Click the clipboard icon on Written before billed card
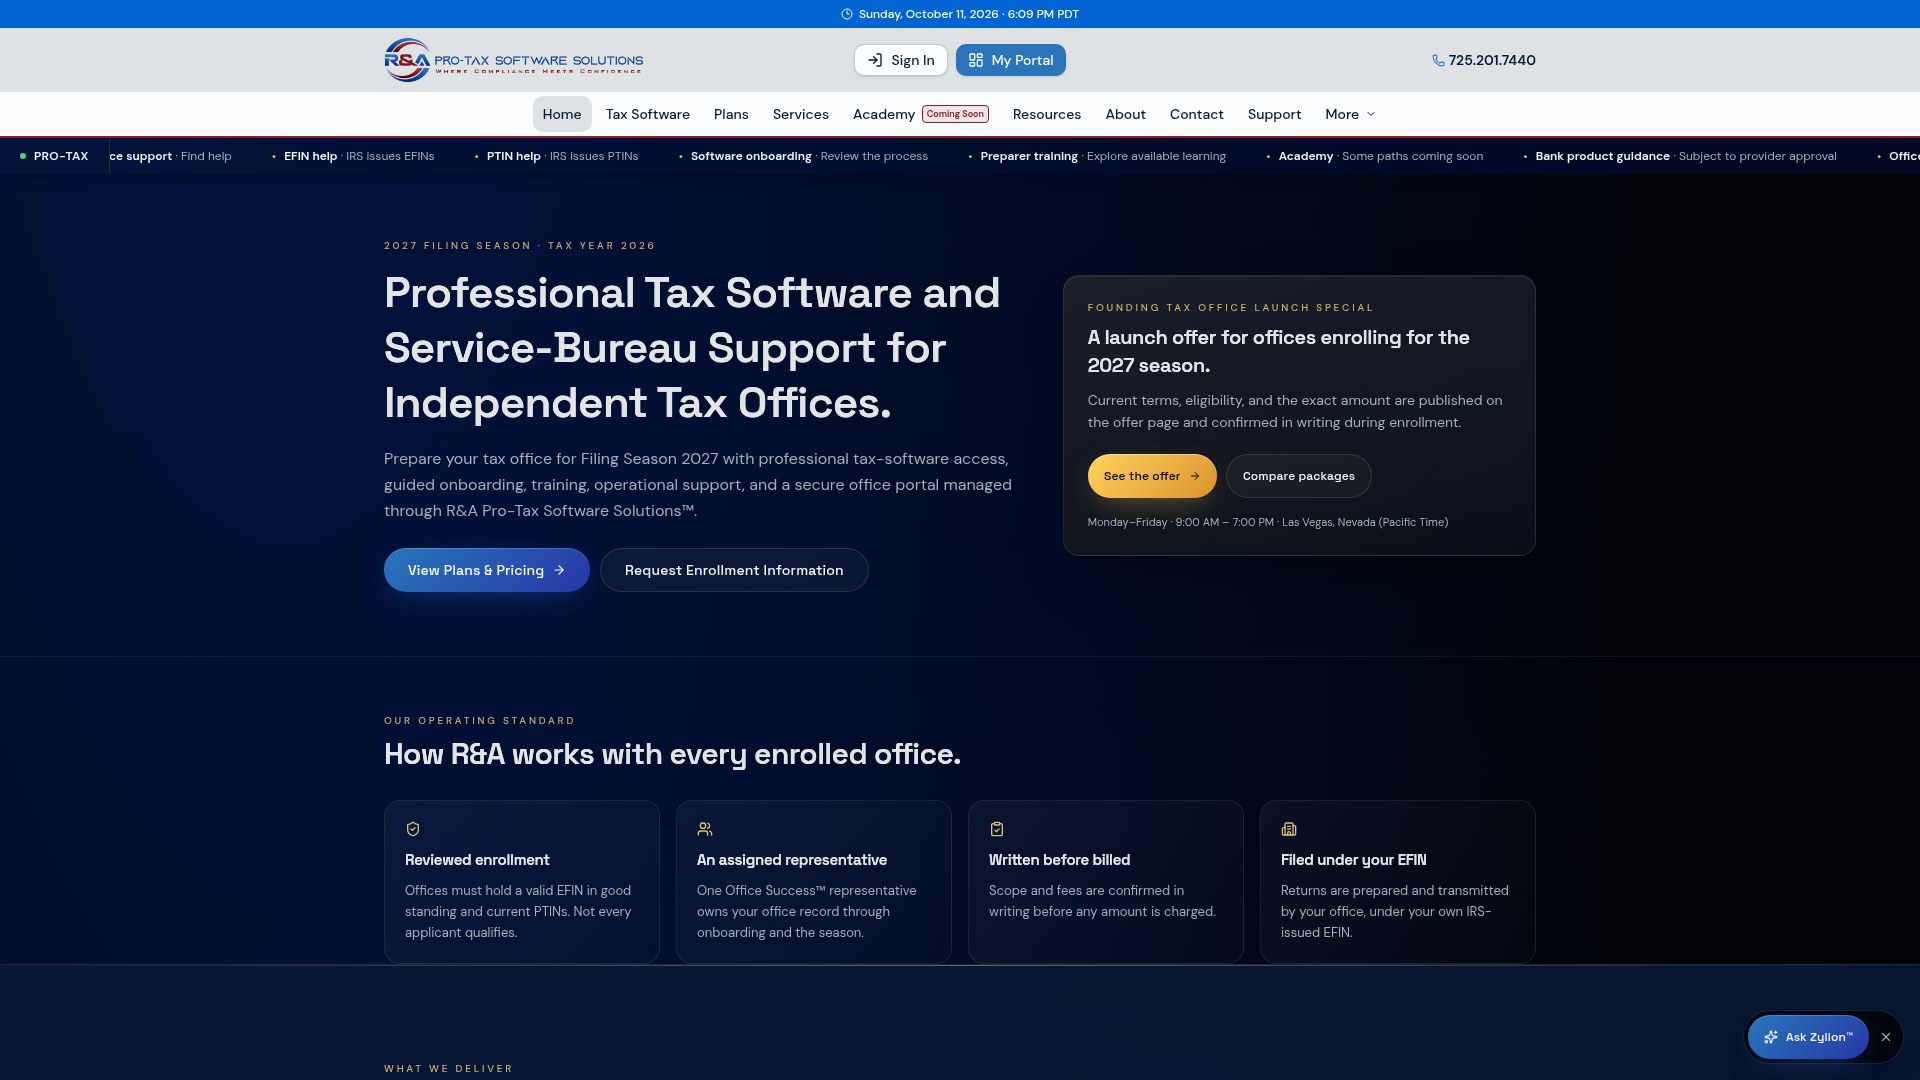Image resolution: width=1920 pixels, height=1080 pixels. coord(997,829)
